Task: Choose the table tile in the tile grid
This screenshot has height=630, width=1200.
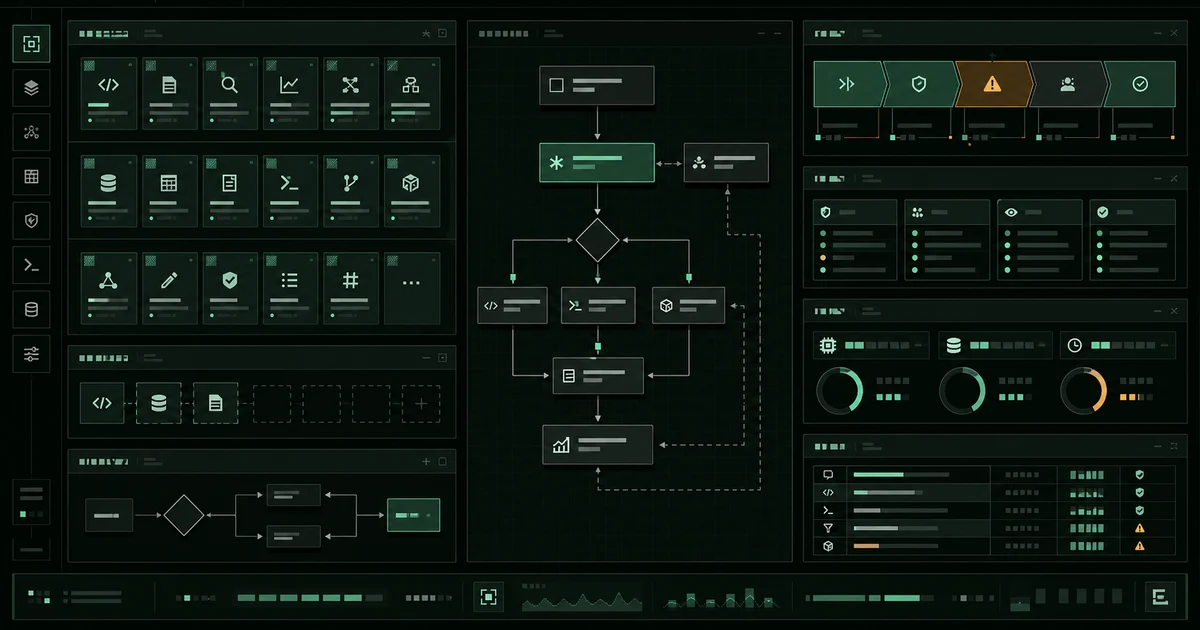Action: coord(169,190)
